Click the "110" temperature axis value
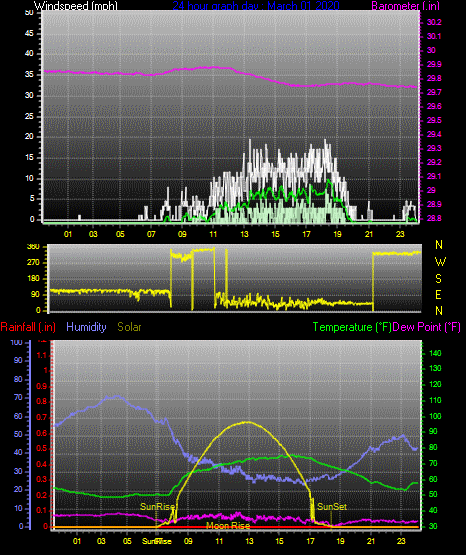Viewport: 466px width, 555px height. [x=435, y=400]
